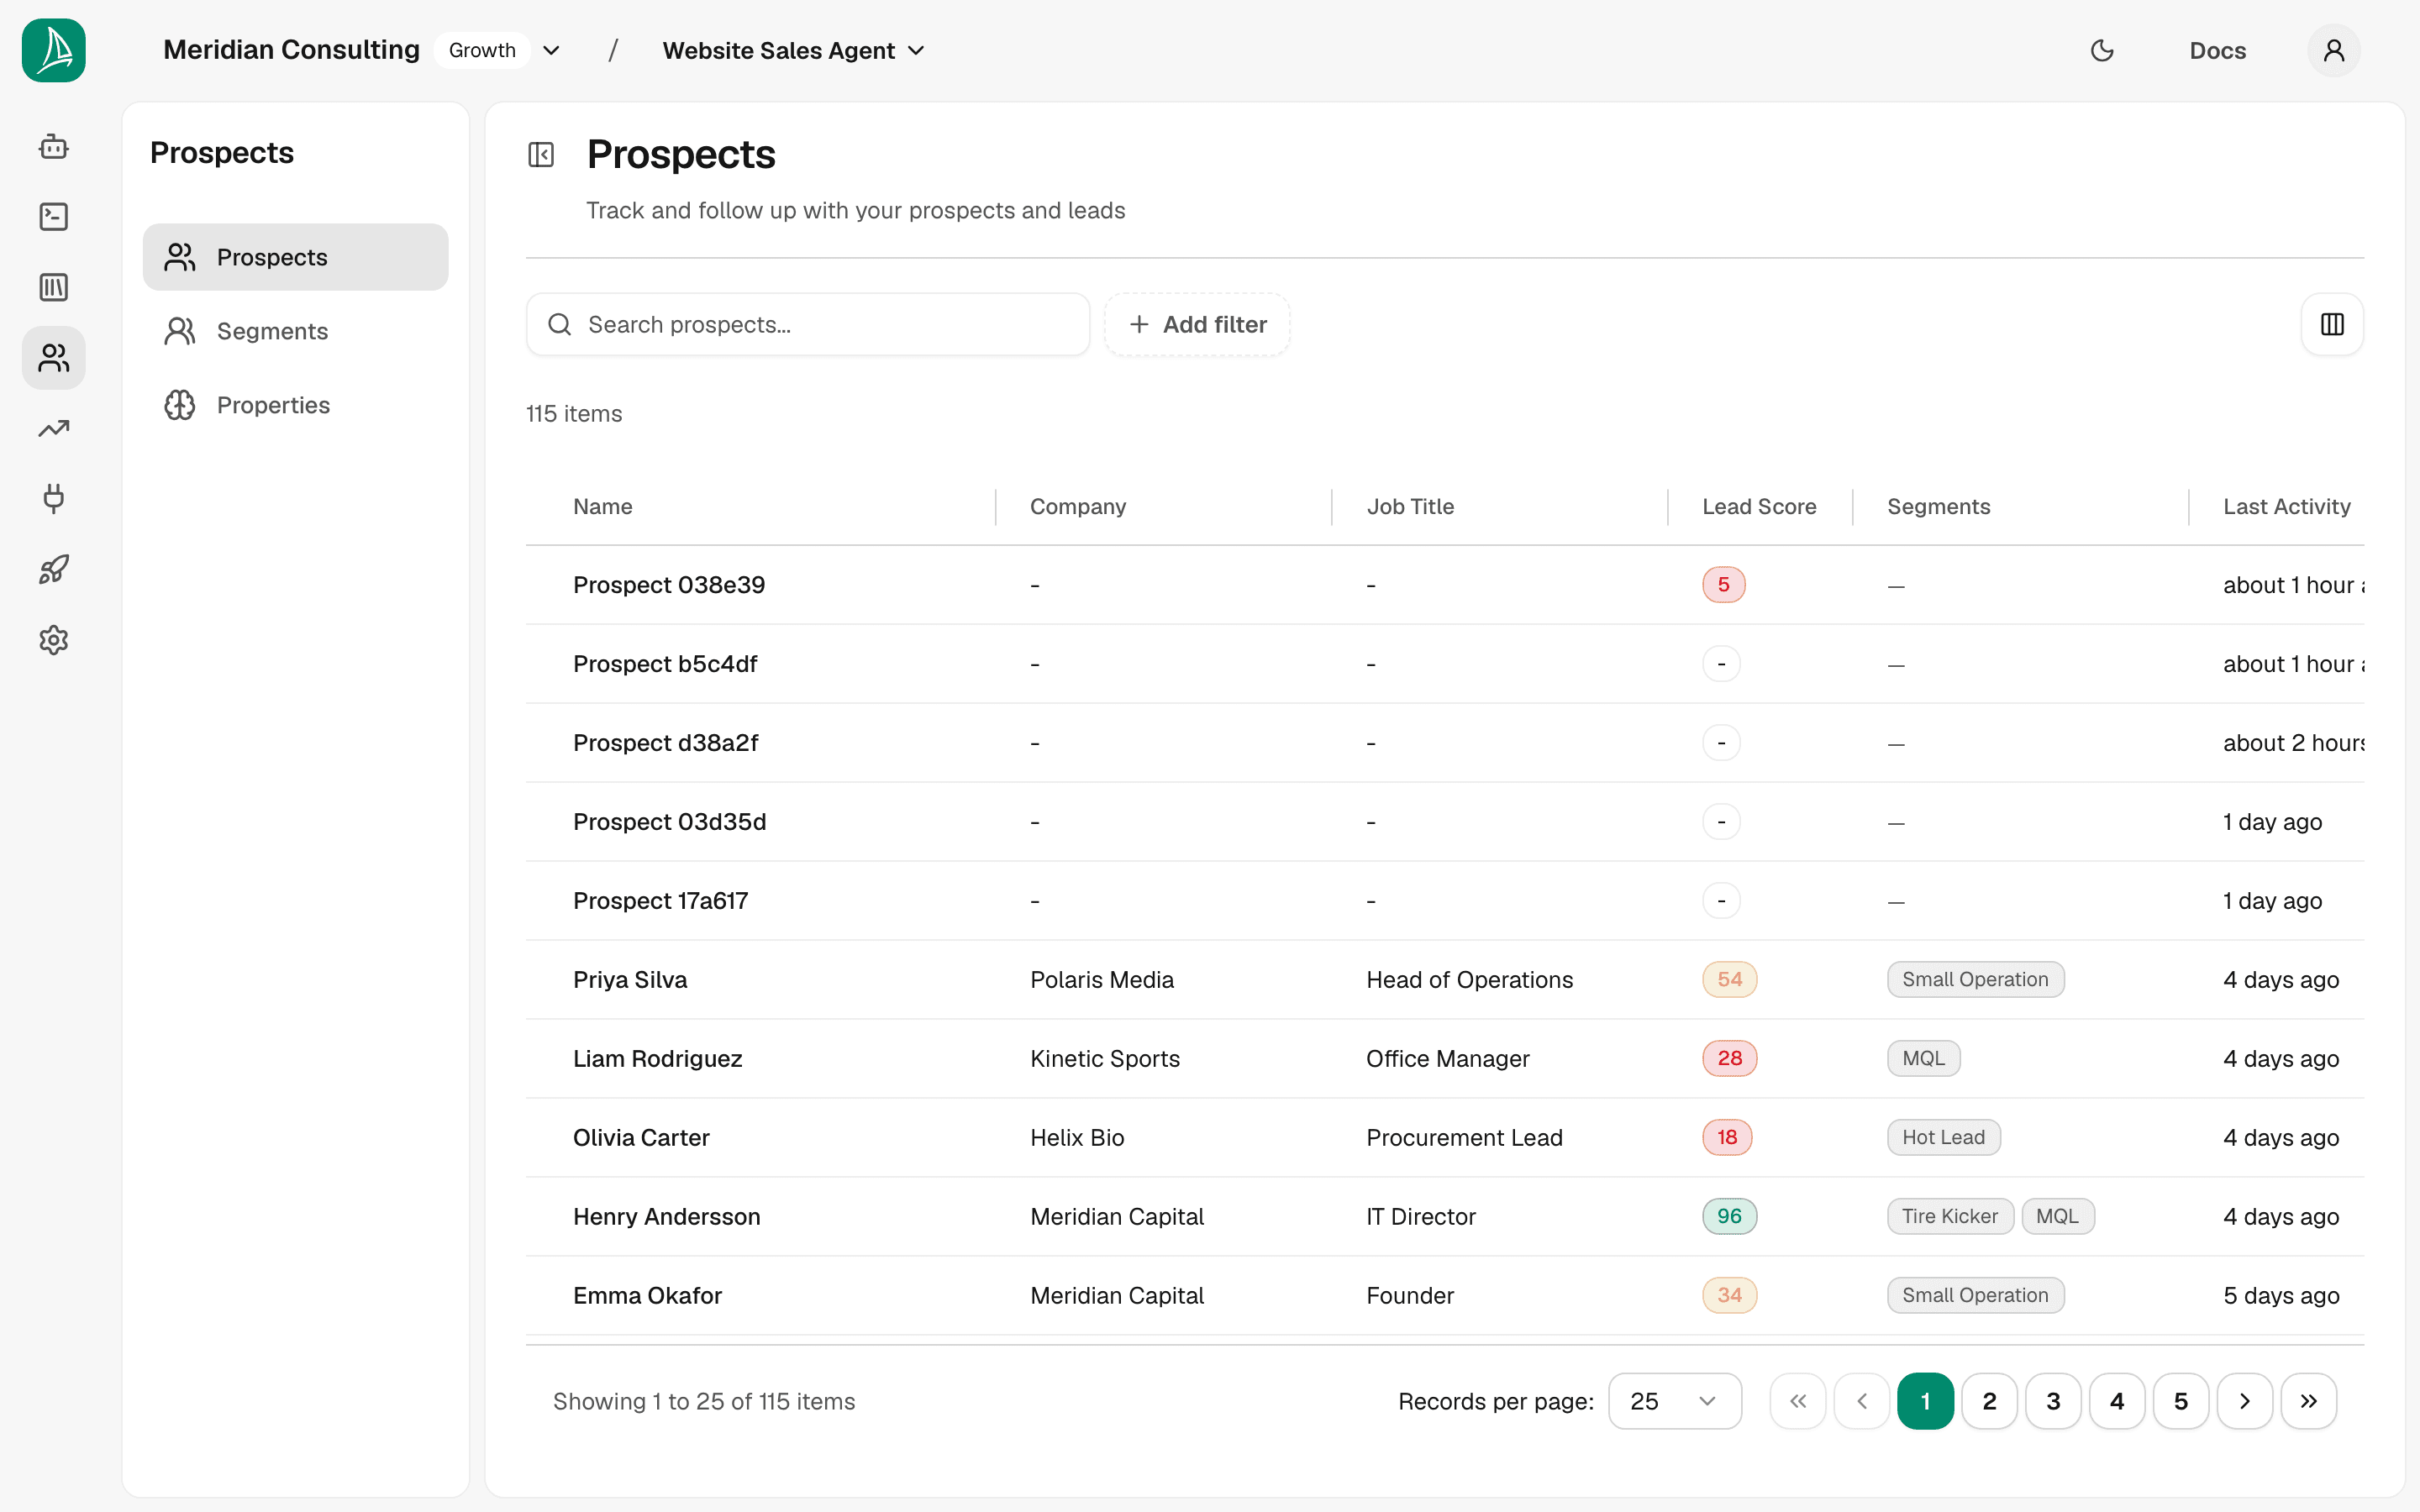The image size is (2420, 1512).
Task: Click the Search prospects field
Action: click(808, 324)
